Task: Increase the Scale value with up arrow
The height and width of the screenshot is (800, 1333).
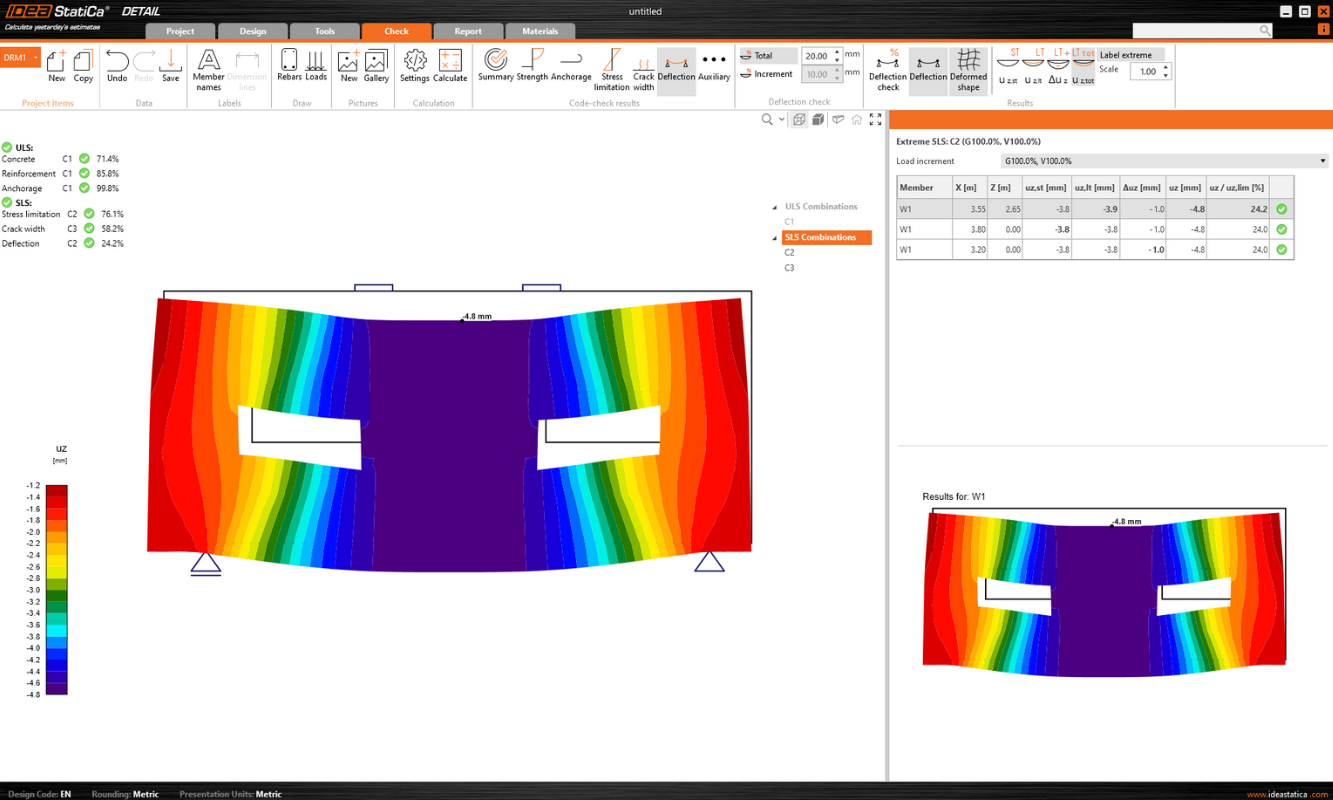Action: [1166, 67]
